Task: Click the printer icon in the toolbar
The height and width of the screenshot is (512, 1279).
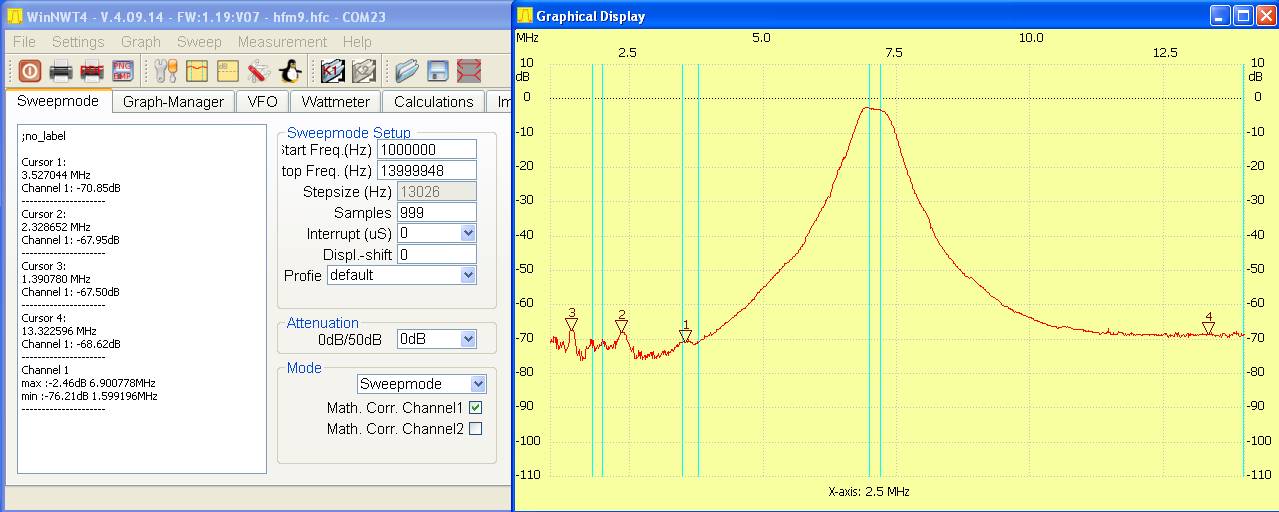Action: (61, 71)
